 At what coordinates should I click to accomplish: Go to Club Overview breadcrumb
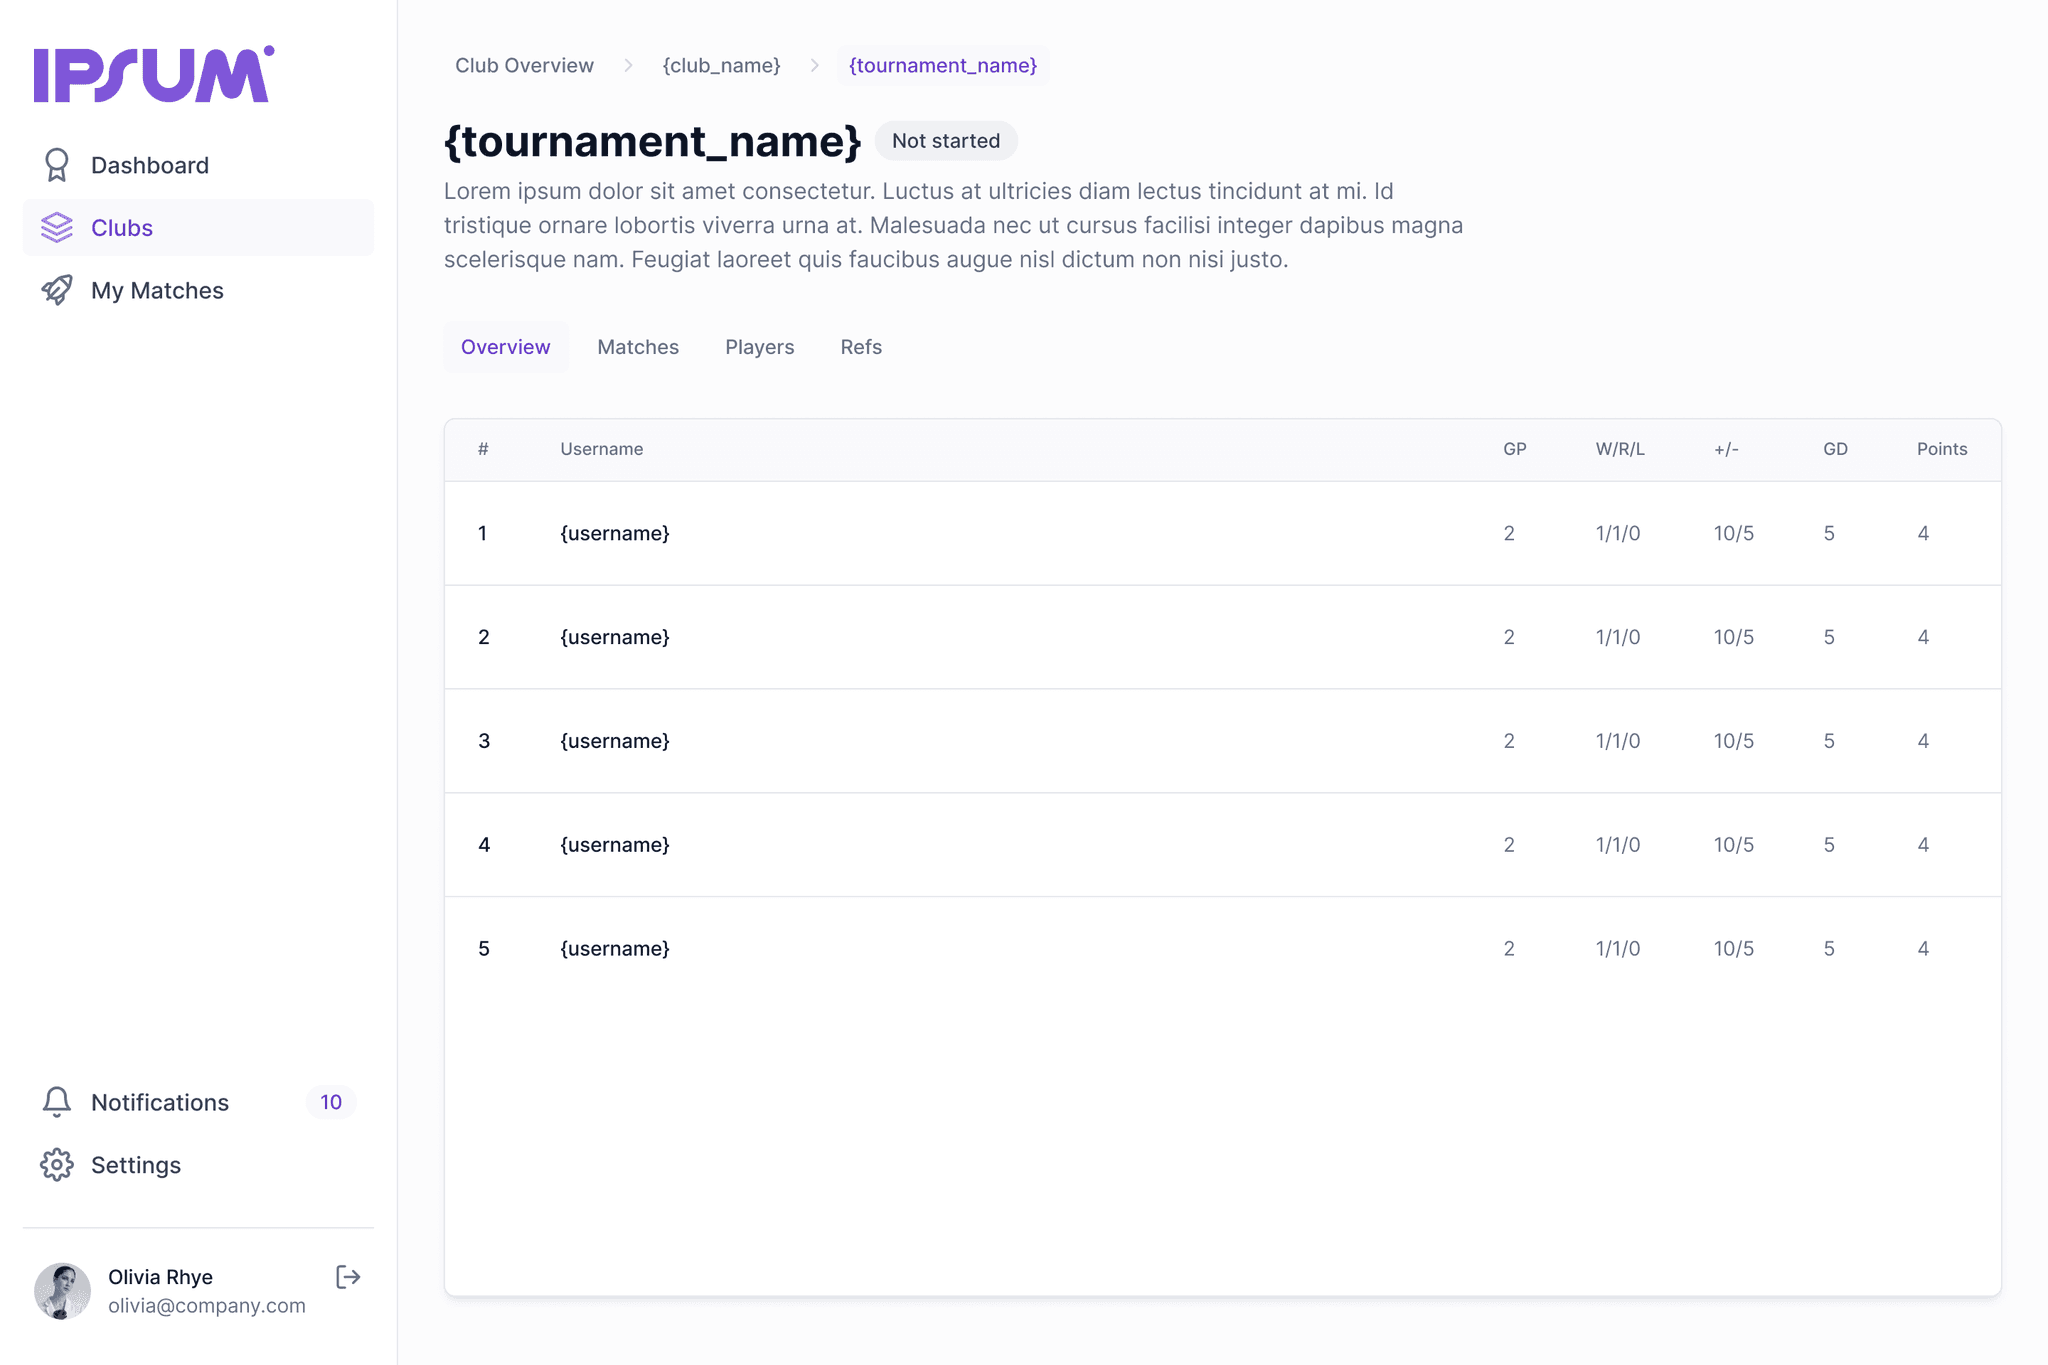pyautogui.click(x=524, y=65)
